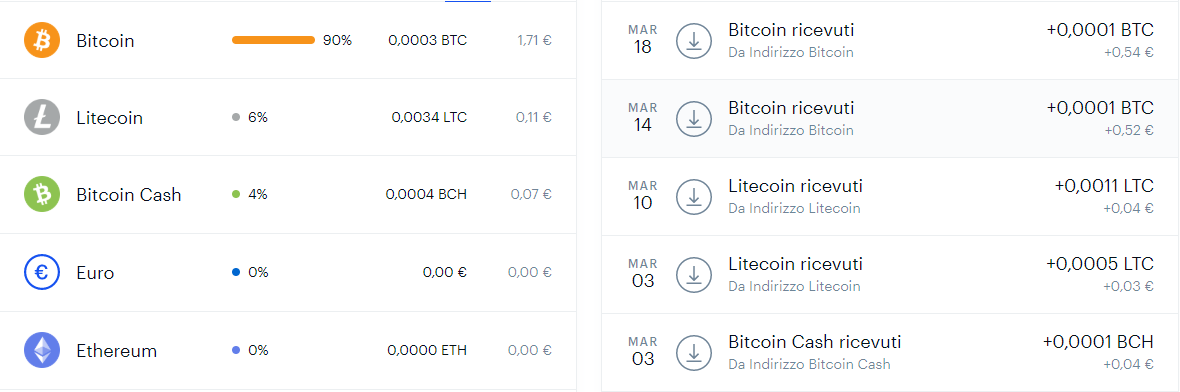Click the orange Bitcoin 90% allocation bar
Viewport: 1180px width, 392px height.
coord(273,40)
